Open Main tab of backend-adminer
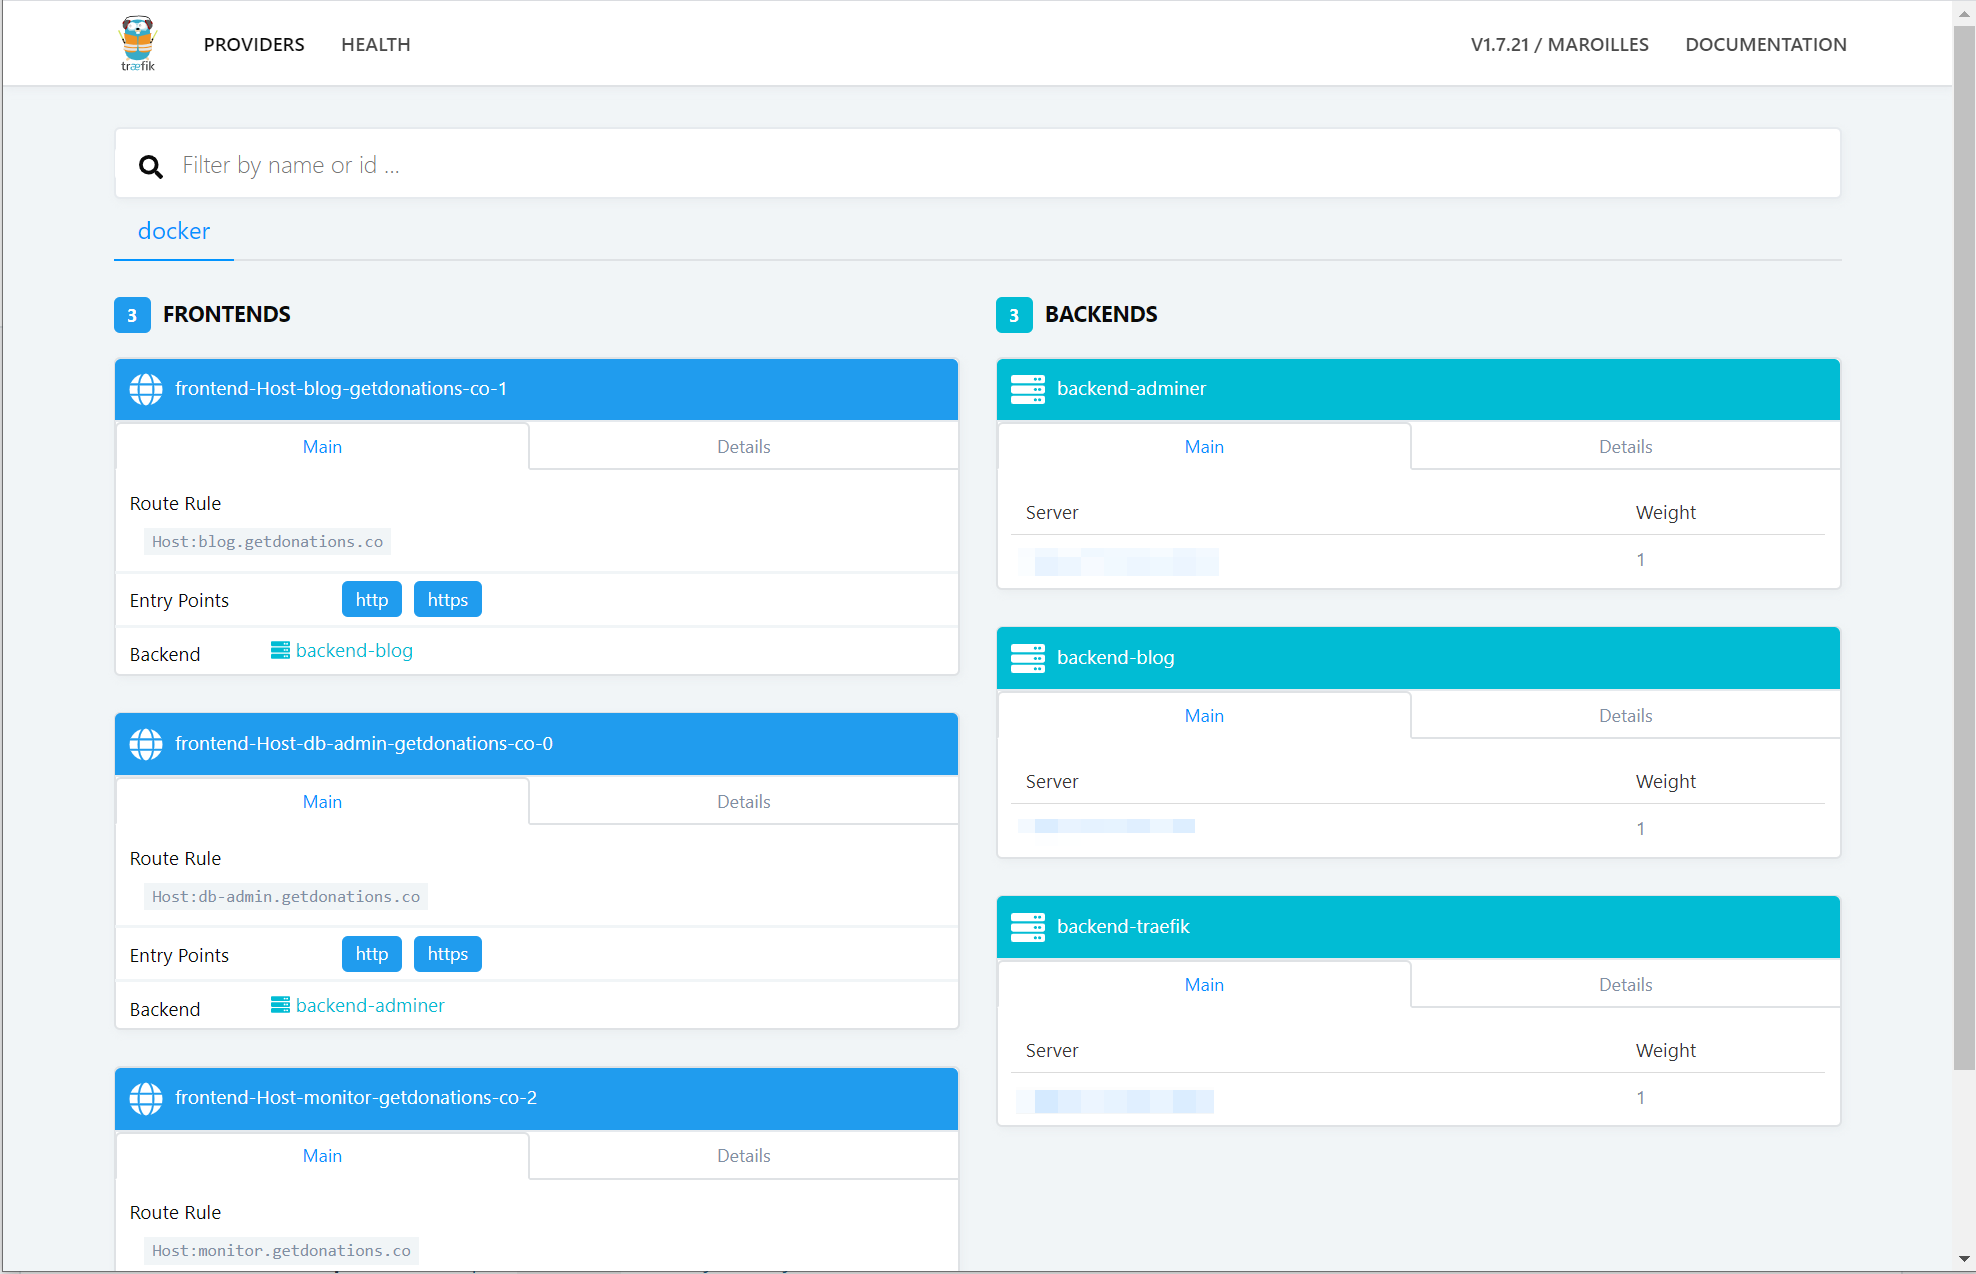This screenshot has width=1976, height=1274. [x=1204, y=447]
